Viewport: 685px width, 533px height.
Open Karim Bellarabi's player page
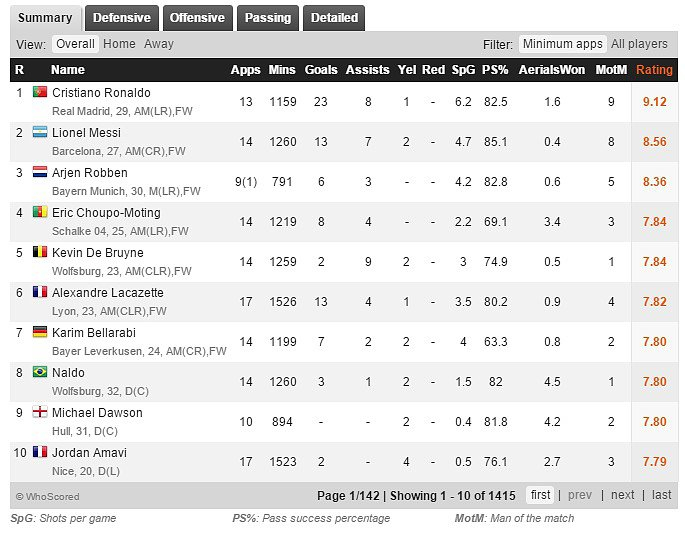pos(94,333)
